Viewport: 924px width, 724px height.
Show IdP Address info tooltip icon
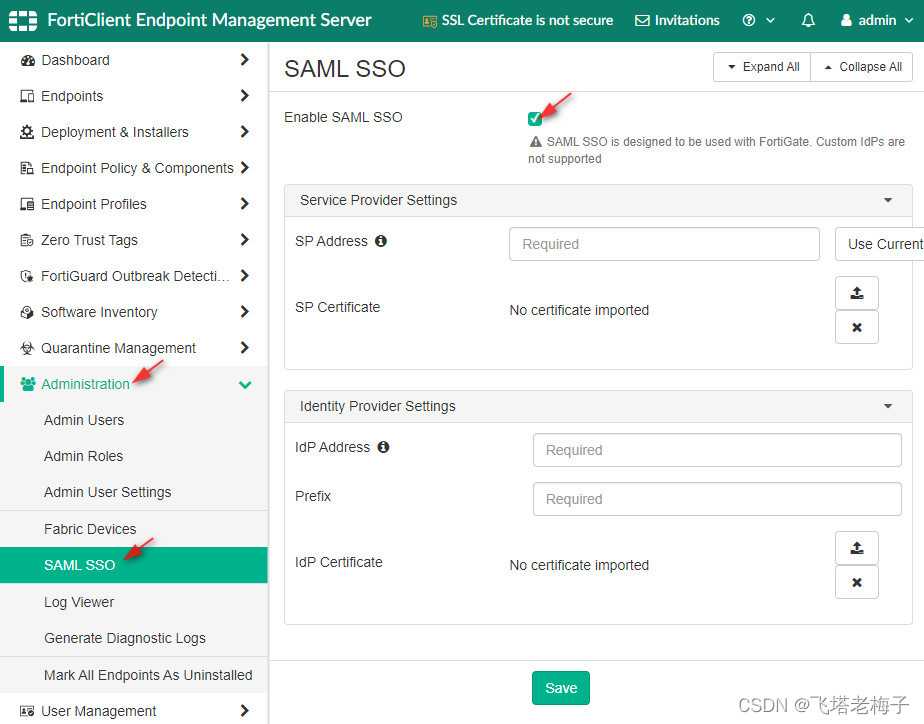coord(383,447)
